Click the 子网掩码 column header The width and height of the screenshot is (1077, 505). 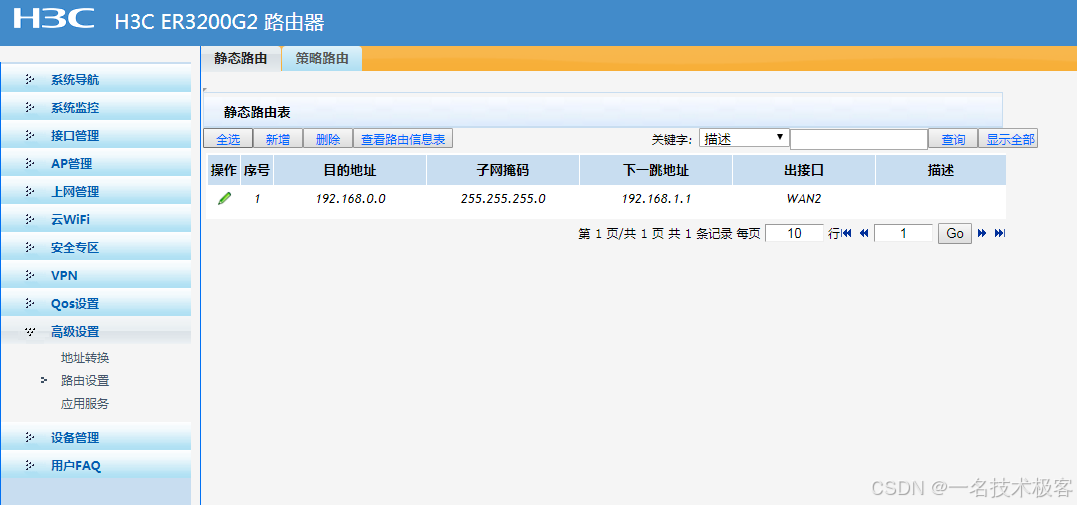tap(503, 170)
